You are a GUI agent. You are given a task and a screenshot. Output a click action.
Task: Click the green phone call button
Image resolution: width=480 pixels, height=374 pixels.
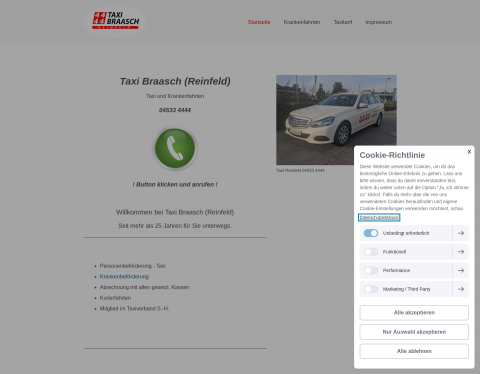[175, 148]
